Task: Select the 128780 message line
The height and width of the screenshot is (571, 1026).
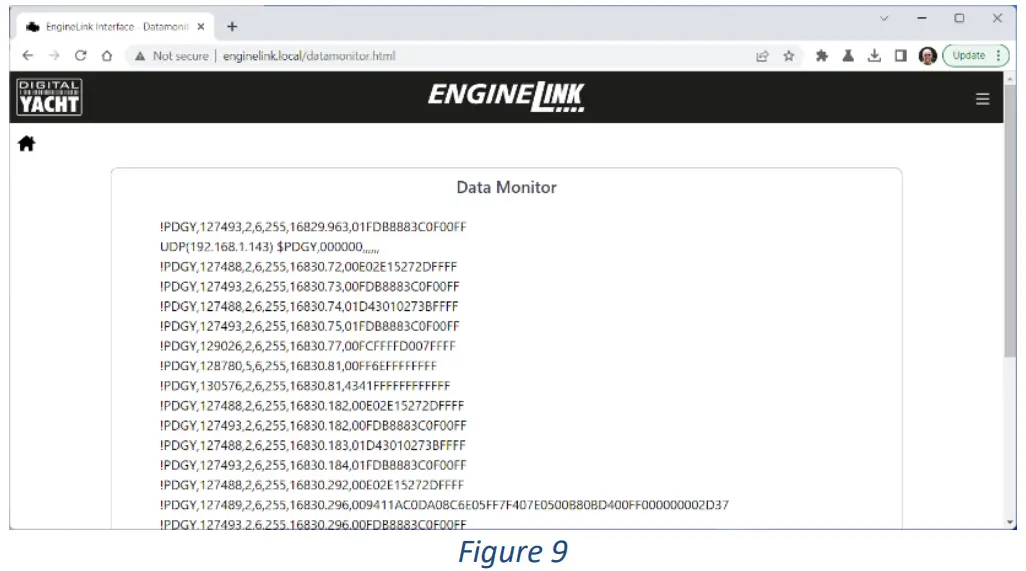Action: coord(298,366)
